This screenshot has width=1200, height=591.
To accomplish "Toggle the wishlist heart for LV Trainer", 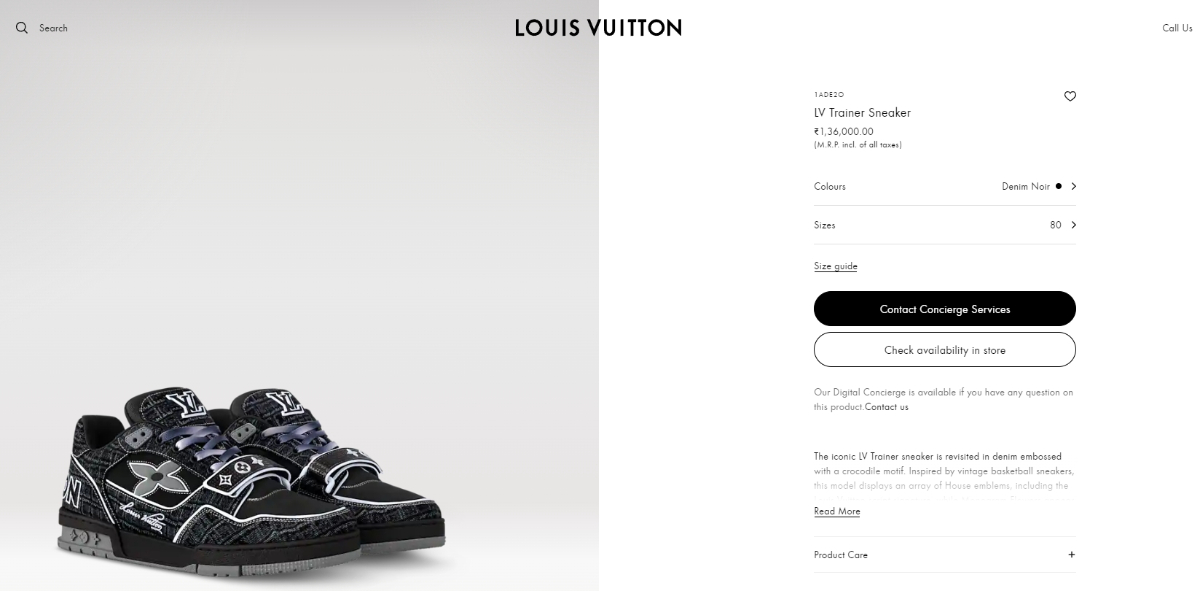I will pos(1070,96).
